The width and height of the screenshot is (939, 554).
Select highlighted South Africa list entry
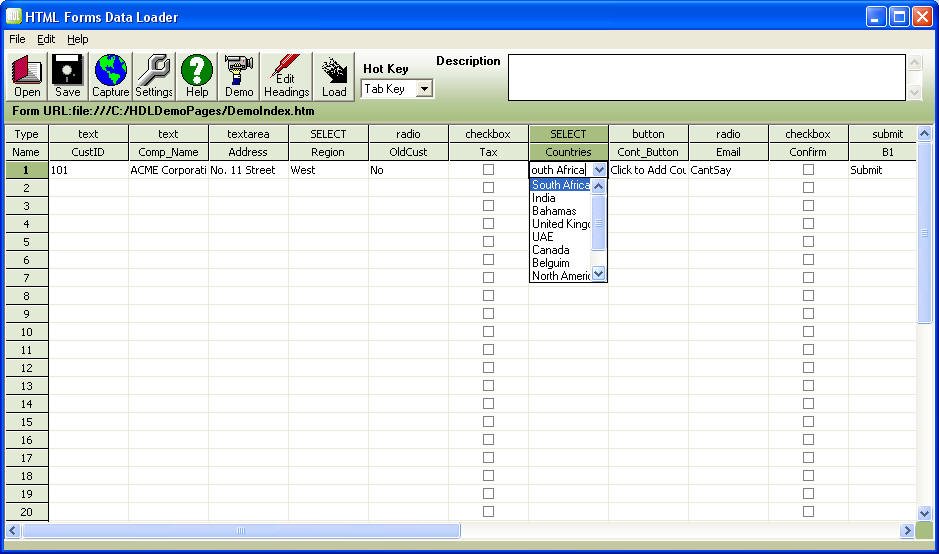(561, 185)
